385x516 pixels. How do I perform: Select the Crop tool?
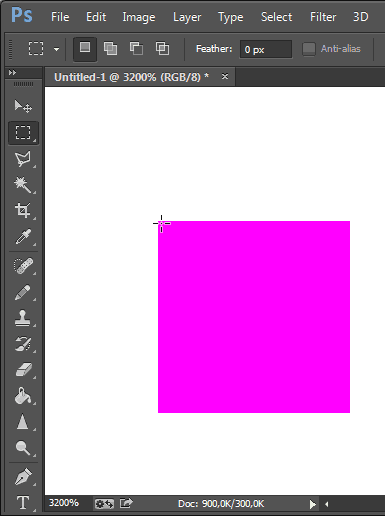click(23, 211)
